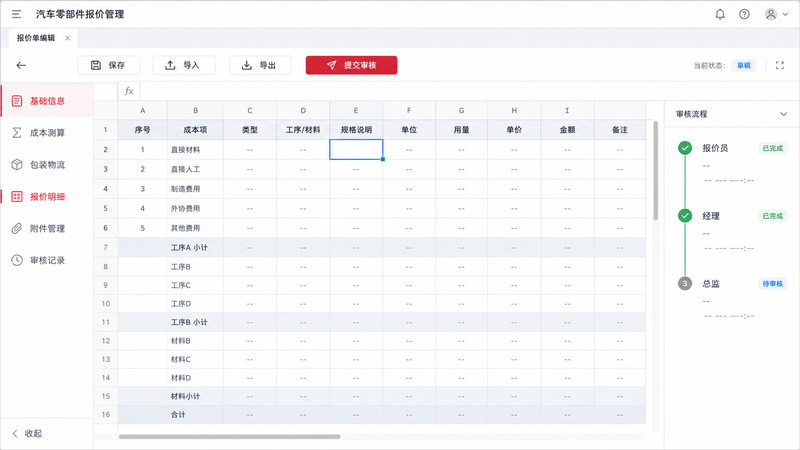
Task: Click the 基础信息 document icon
Action: 17,101
